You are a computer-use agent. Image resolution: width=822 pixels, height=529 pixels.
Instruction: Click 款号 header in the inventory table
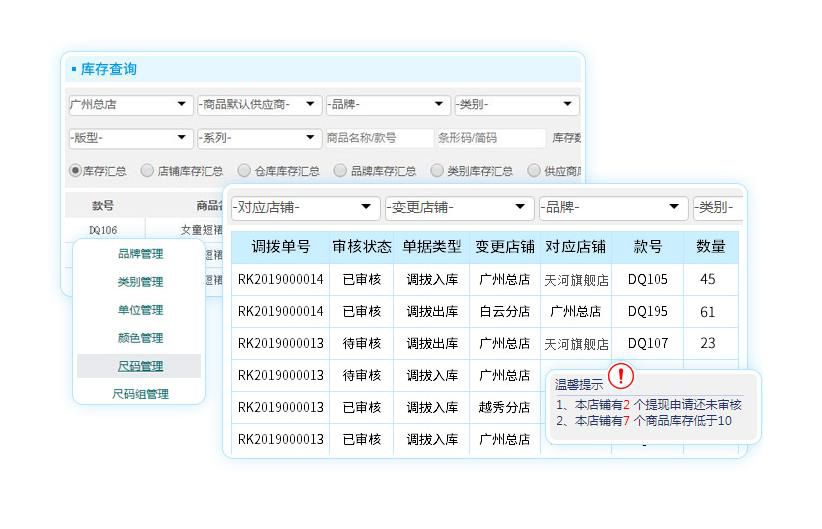point(103,206)
